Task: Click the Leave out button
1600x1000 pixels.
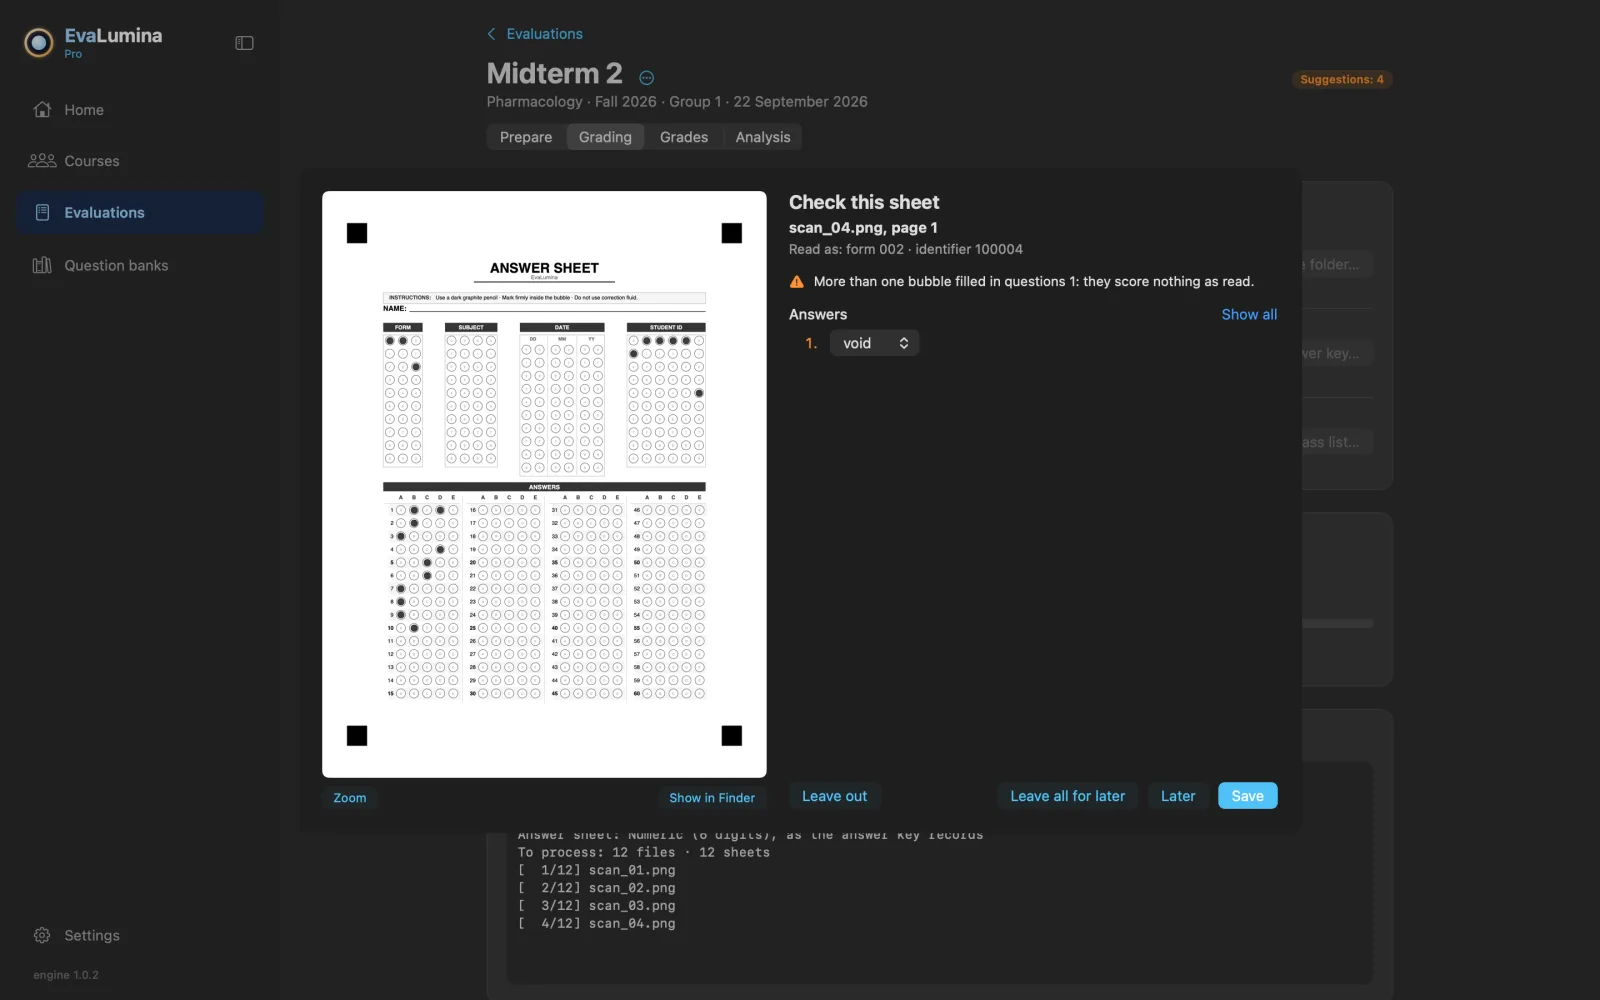Action: tap(834, 796)
